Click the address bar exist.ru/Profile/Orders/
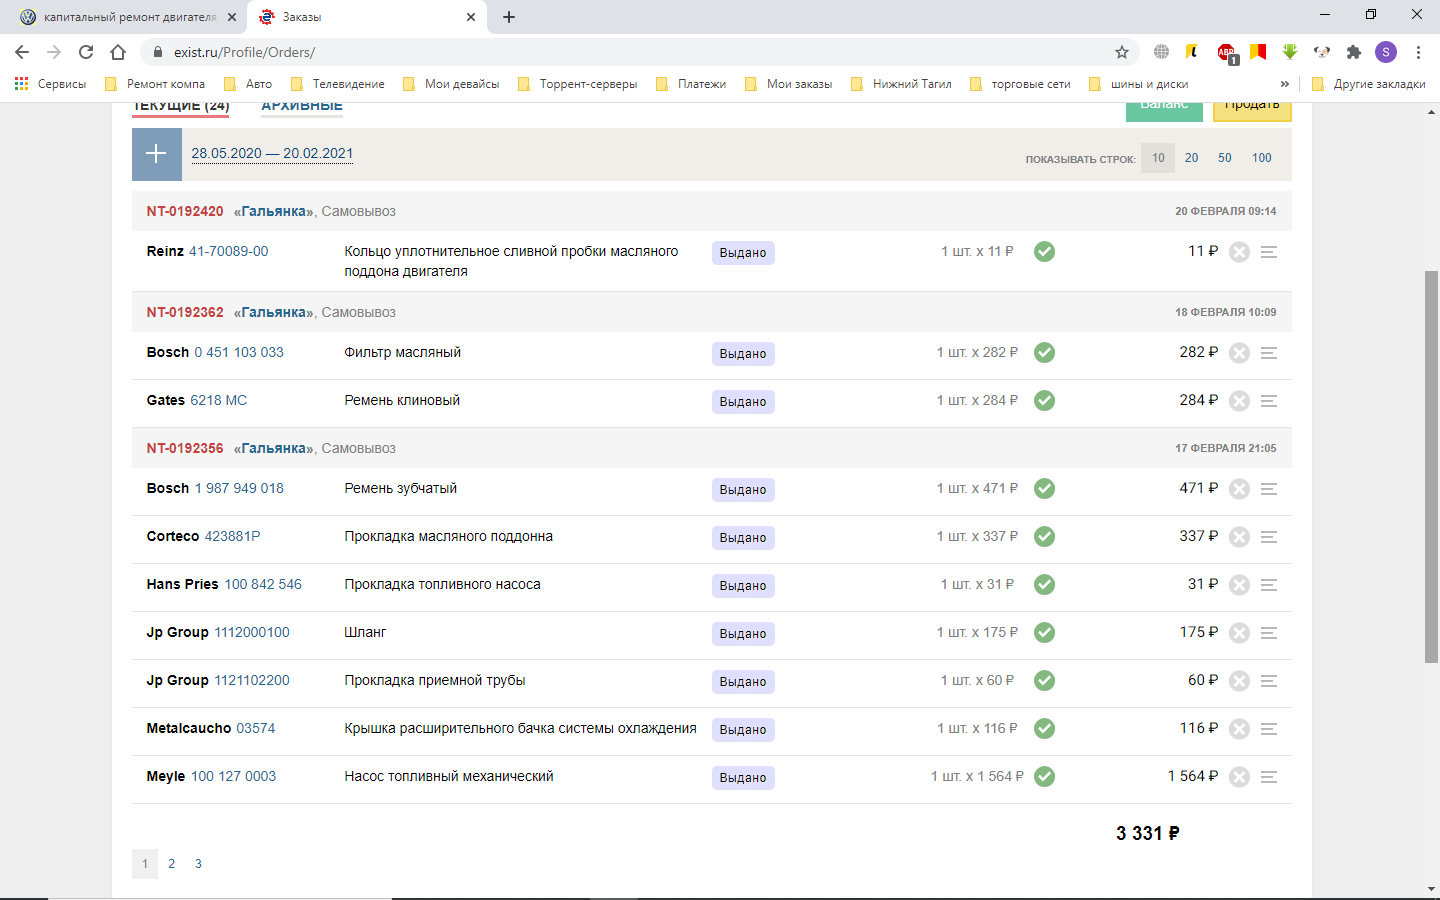The height and width of the screenshot is (900, 1440). point(640,52)
